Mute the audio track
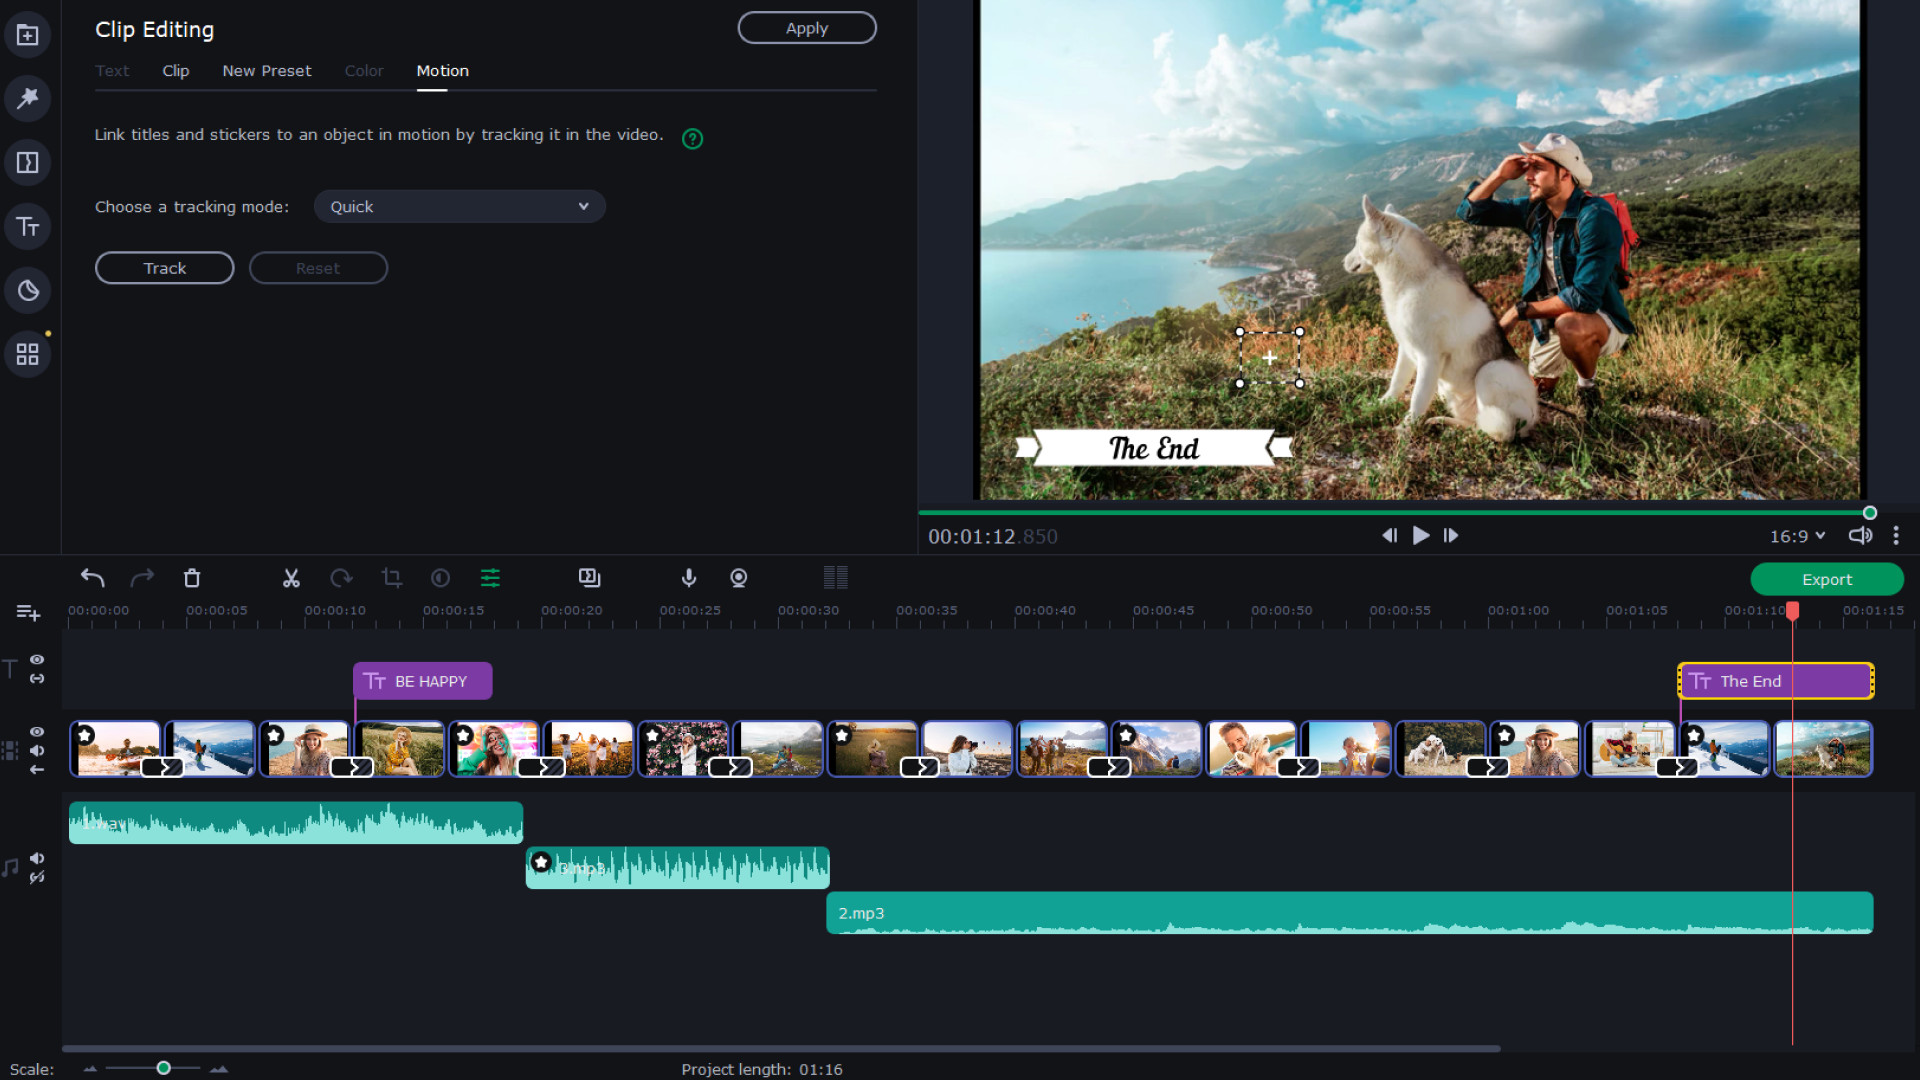Viewport: 1920px width, 1080px height. [x=37, y=858]
